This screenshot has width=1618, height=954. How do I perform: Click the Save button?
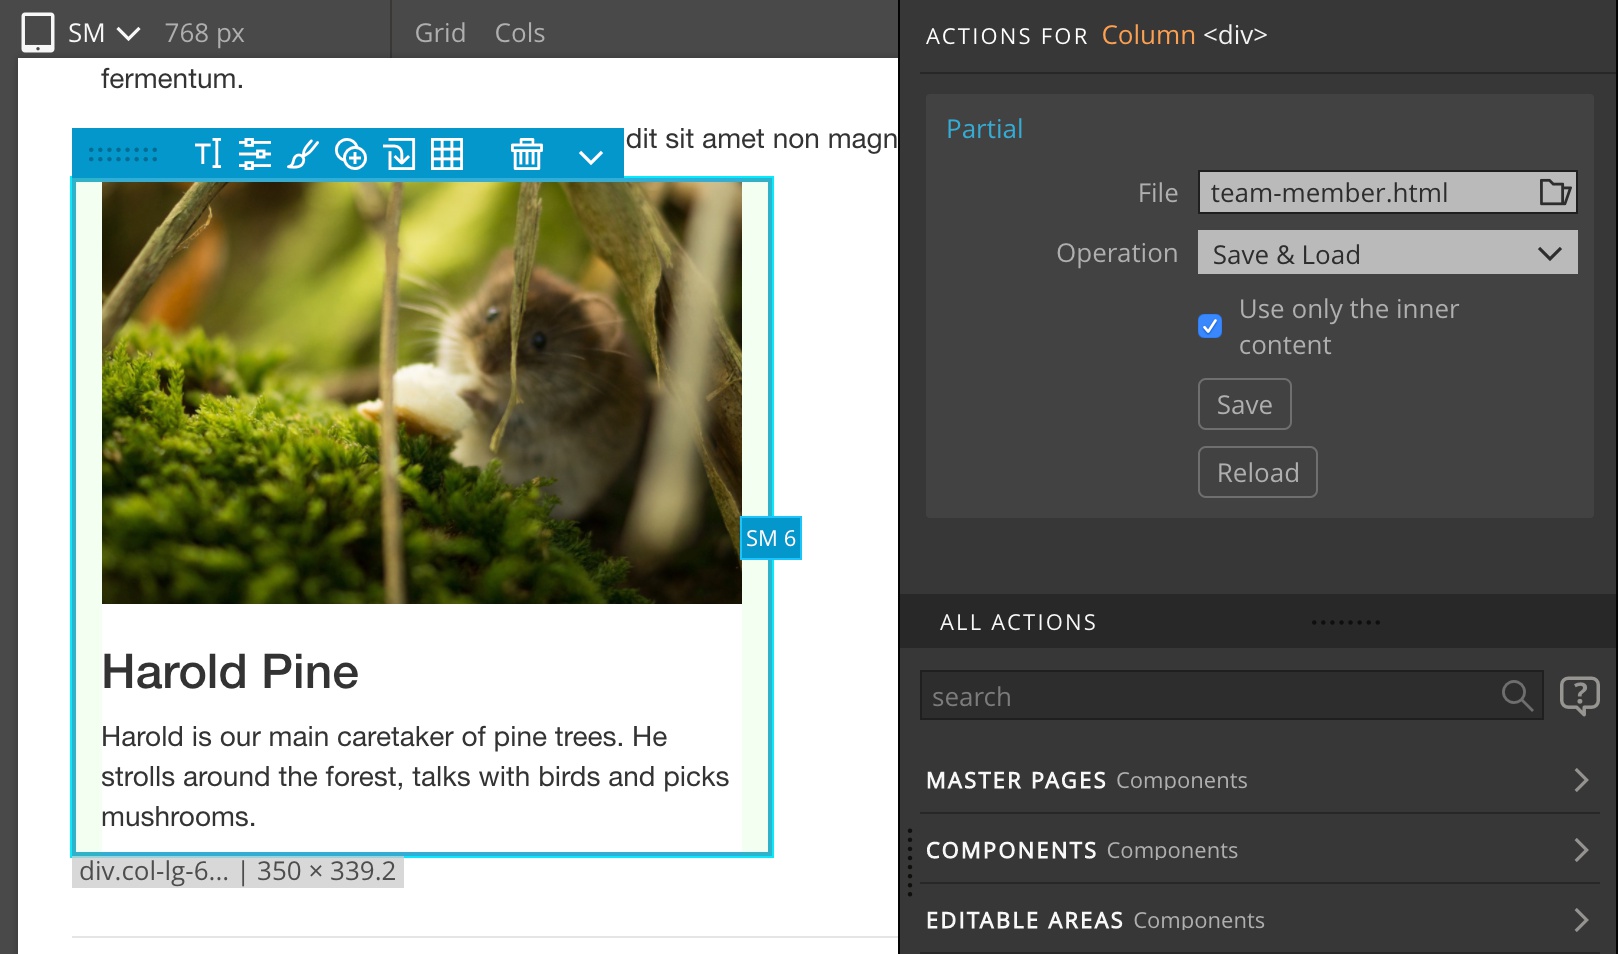click(x=1245, y=404)
